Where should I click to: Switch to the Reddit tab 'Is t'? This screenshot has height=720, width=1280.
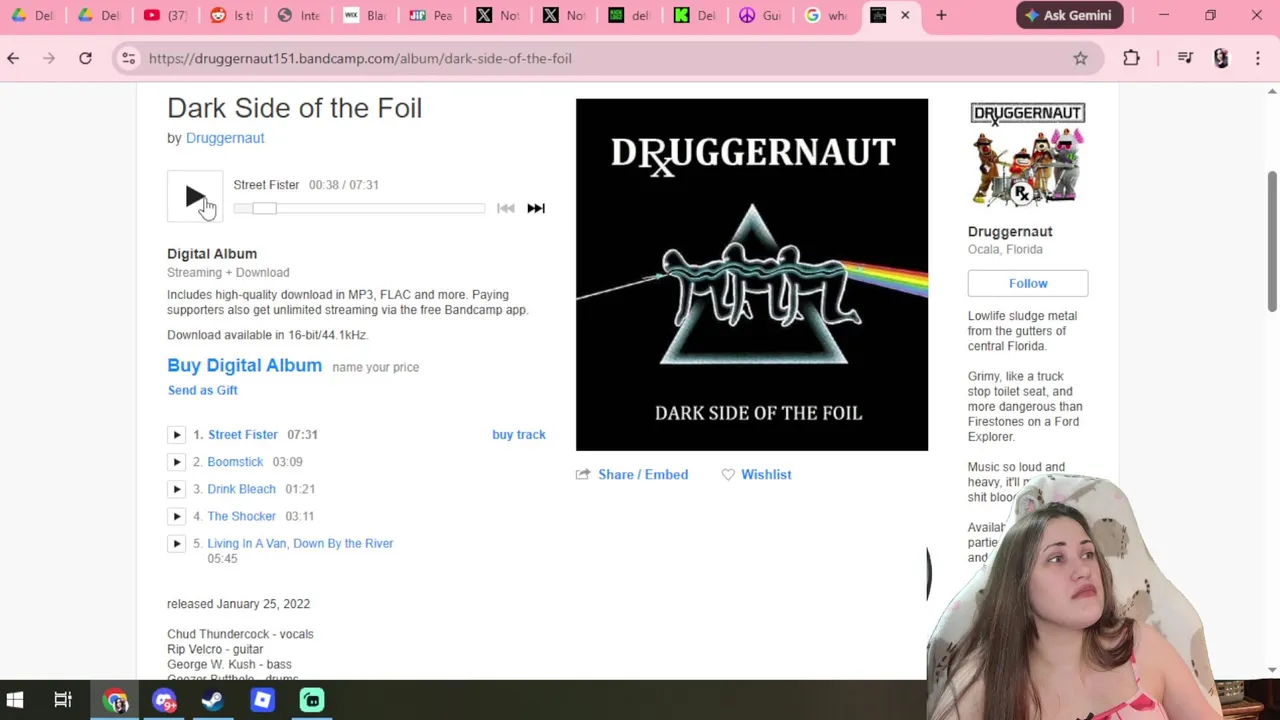(232, 15)
